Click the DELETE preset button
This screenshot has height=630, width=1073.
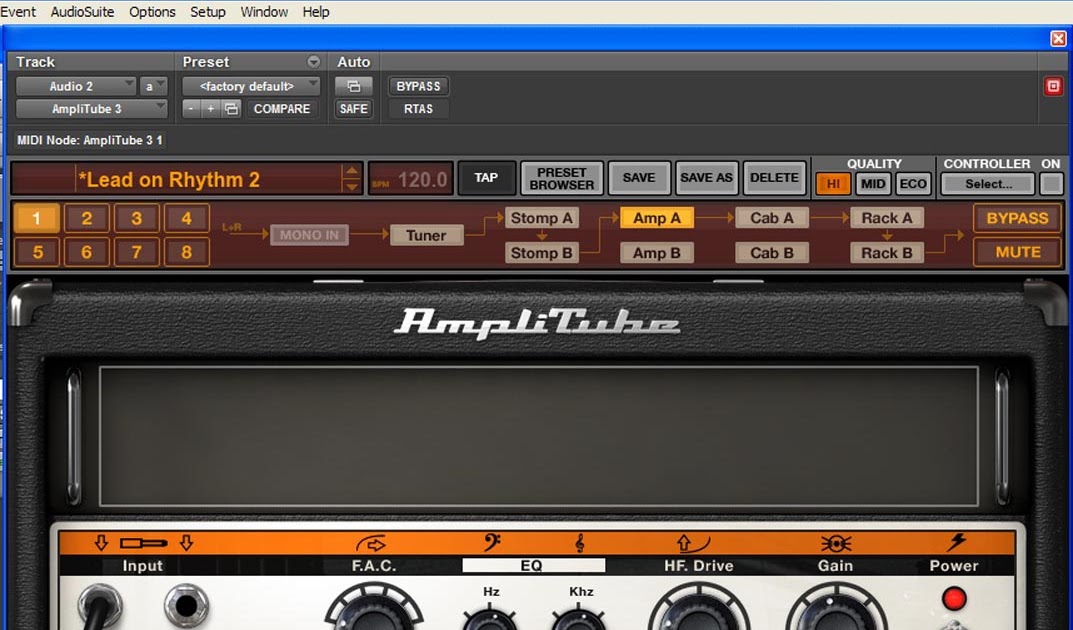pos(774,178)
